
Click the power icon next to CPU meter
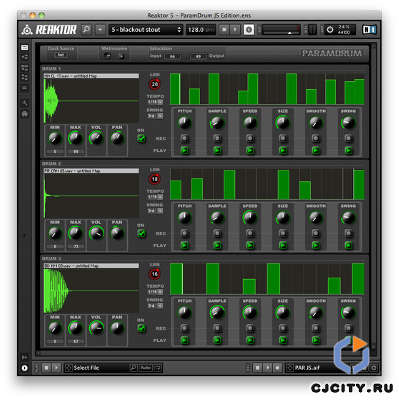pyautogui.click(x=330, y=30)
